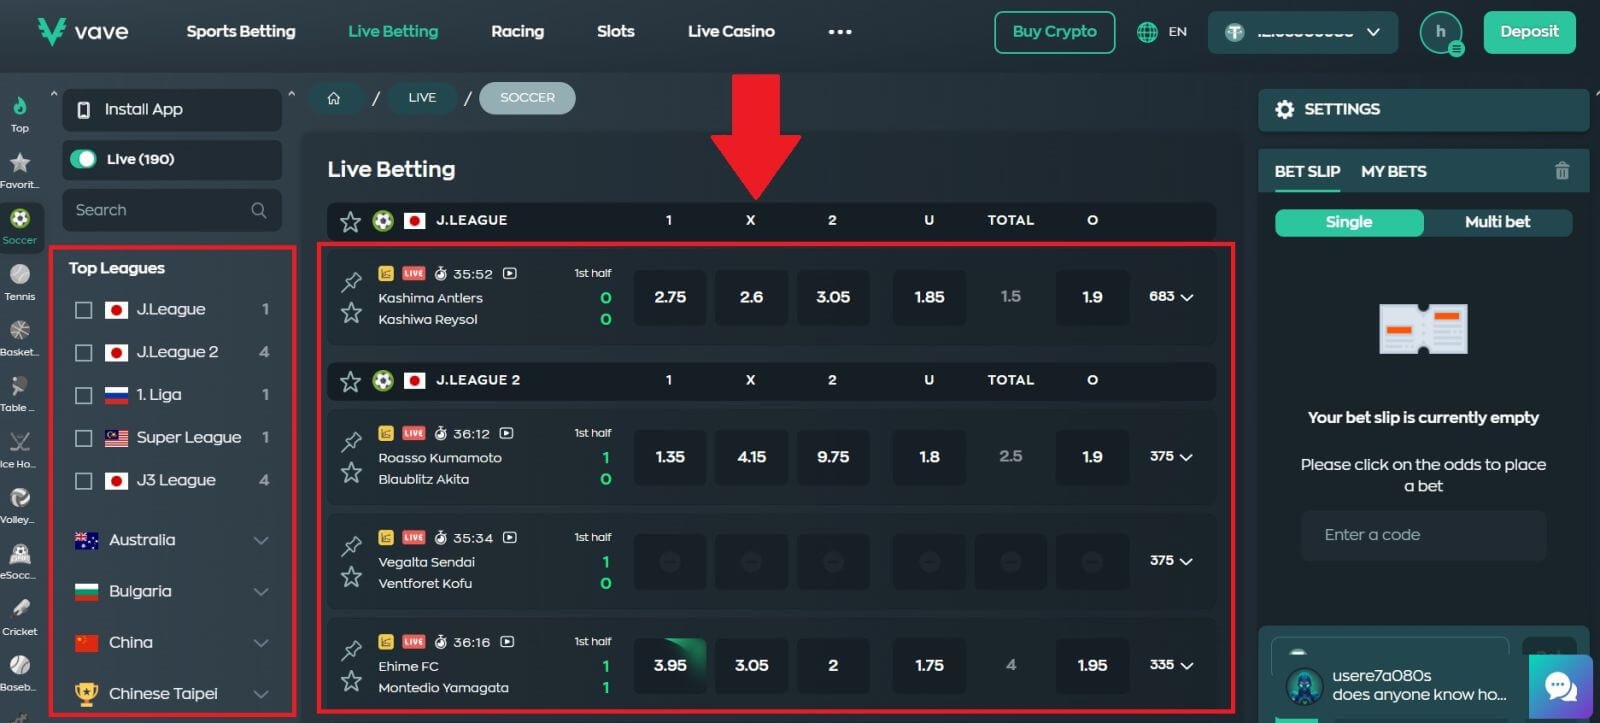Viewport: 1600px width, 723px height.
Task: Select 1.35 odds for Roasso Kumamoto
Action: coord(670,457)
